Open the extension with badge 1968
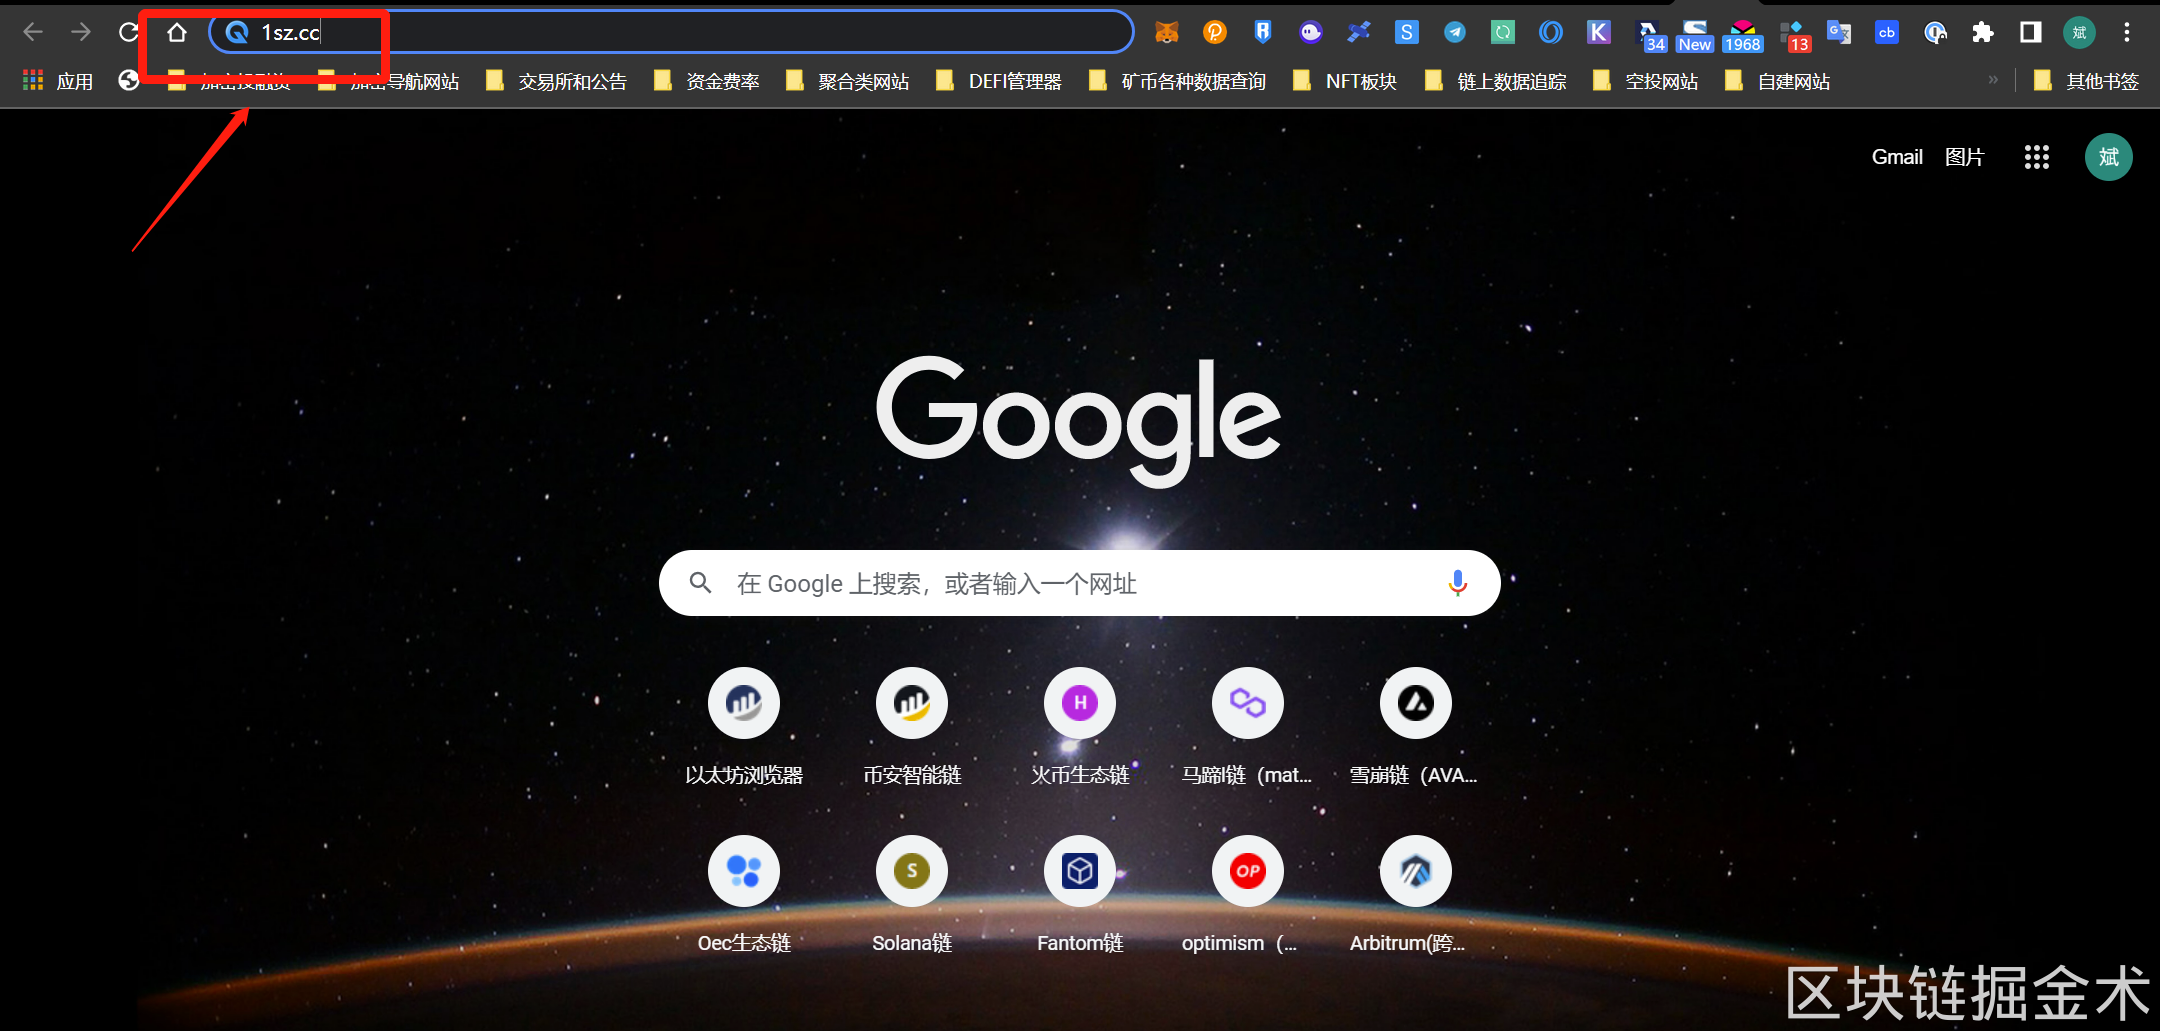Image resolution: width=2160 pixels, height=1031 pixels. [1743, 35]
